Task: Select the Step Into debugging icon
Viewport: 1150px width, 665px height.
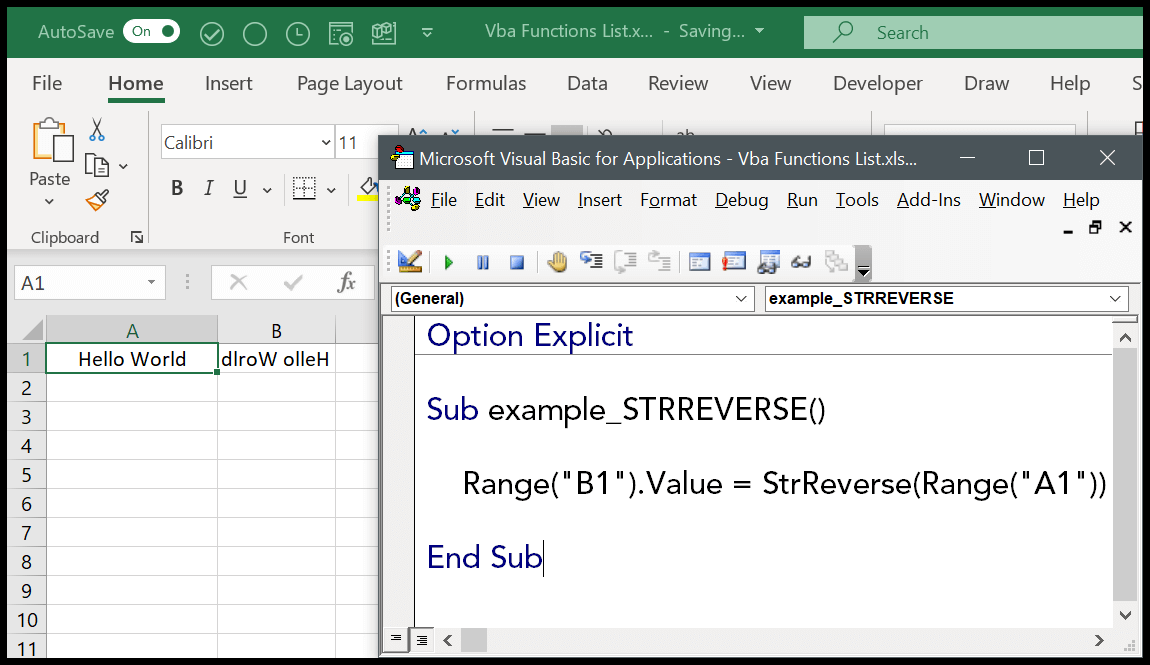Action: coord(590,261)
